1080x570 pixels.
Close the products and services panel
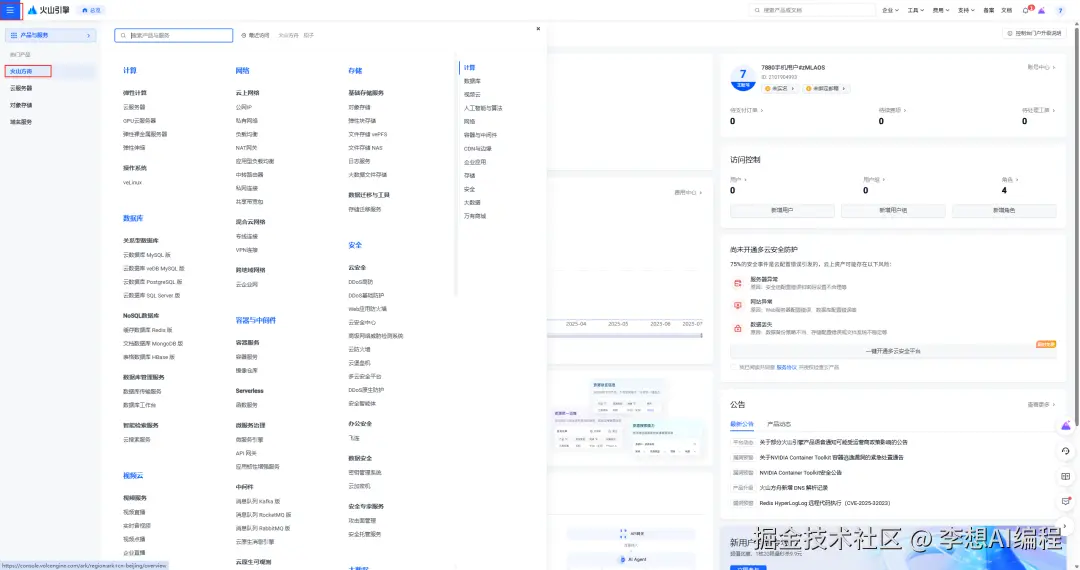click(538, 29)
